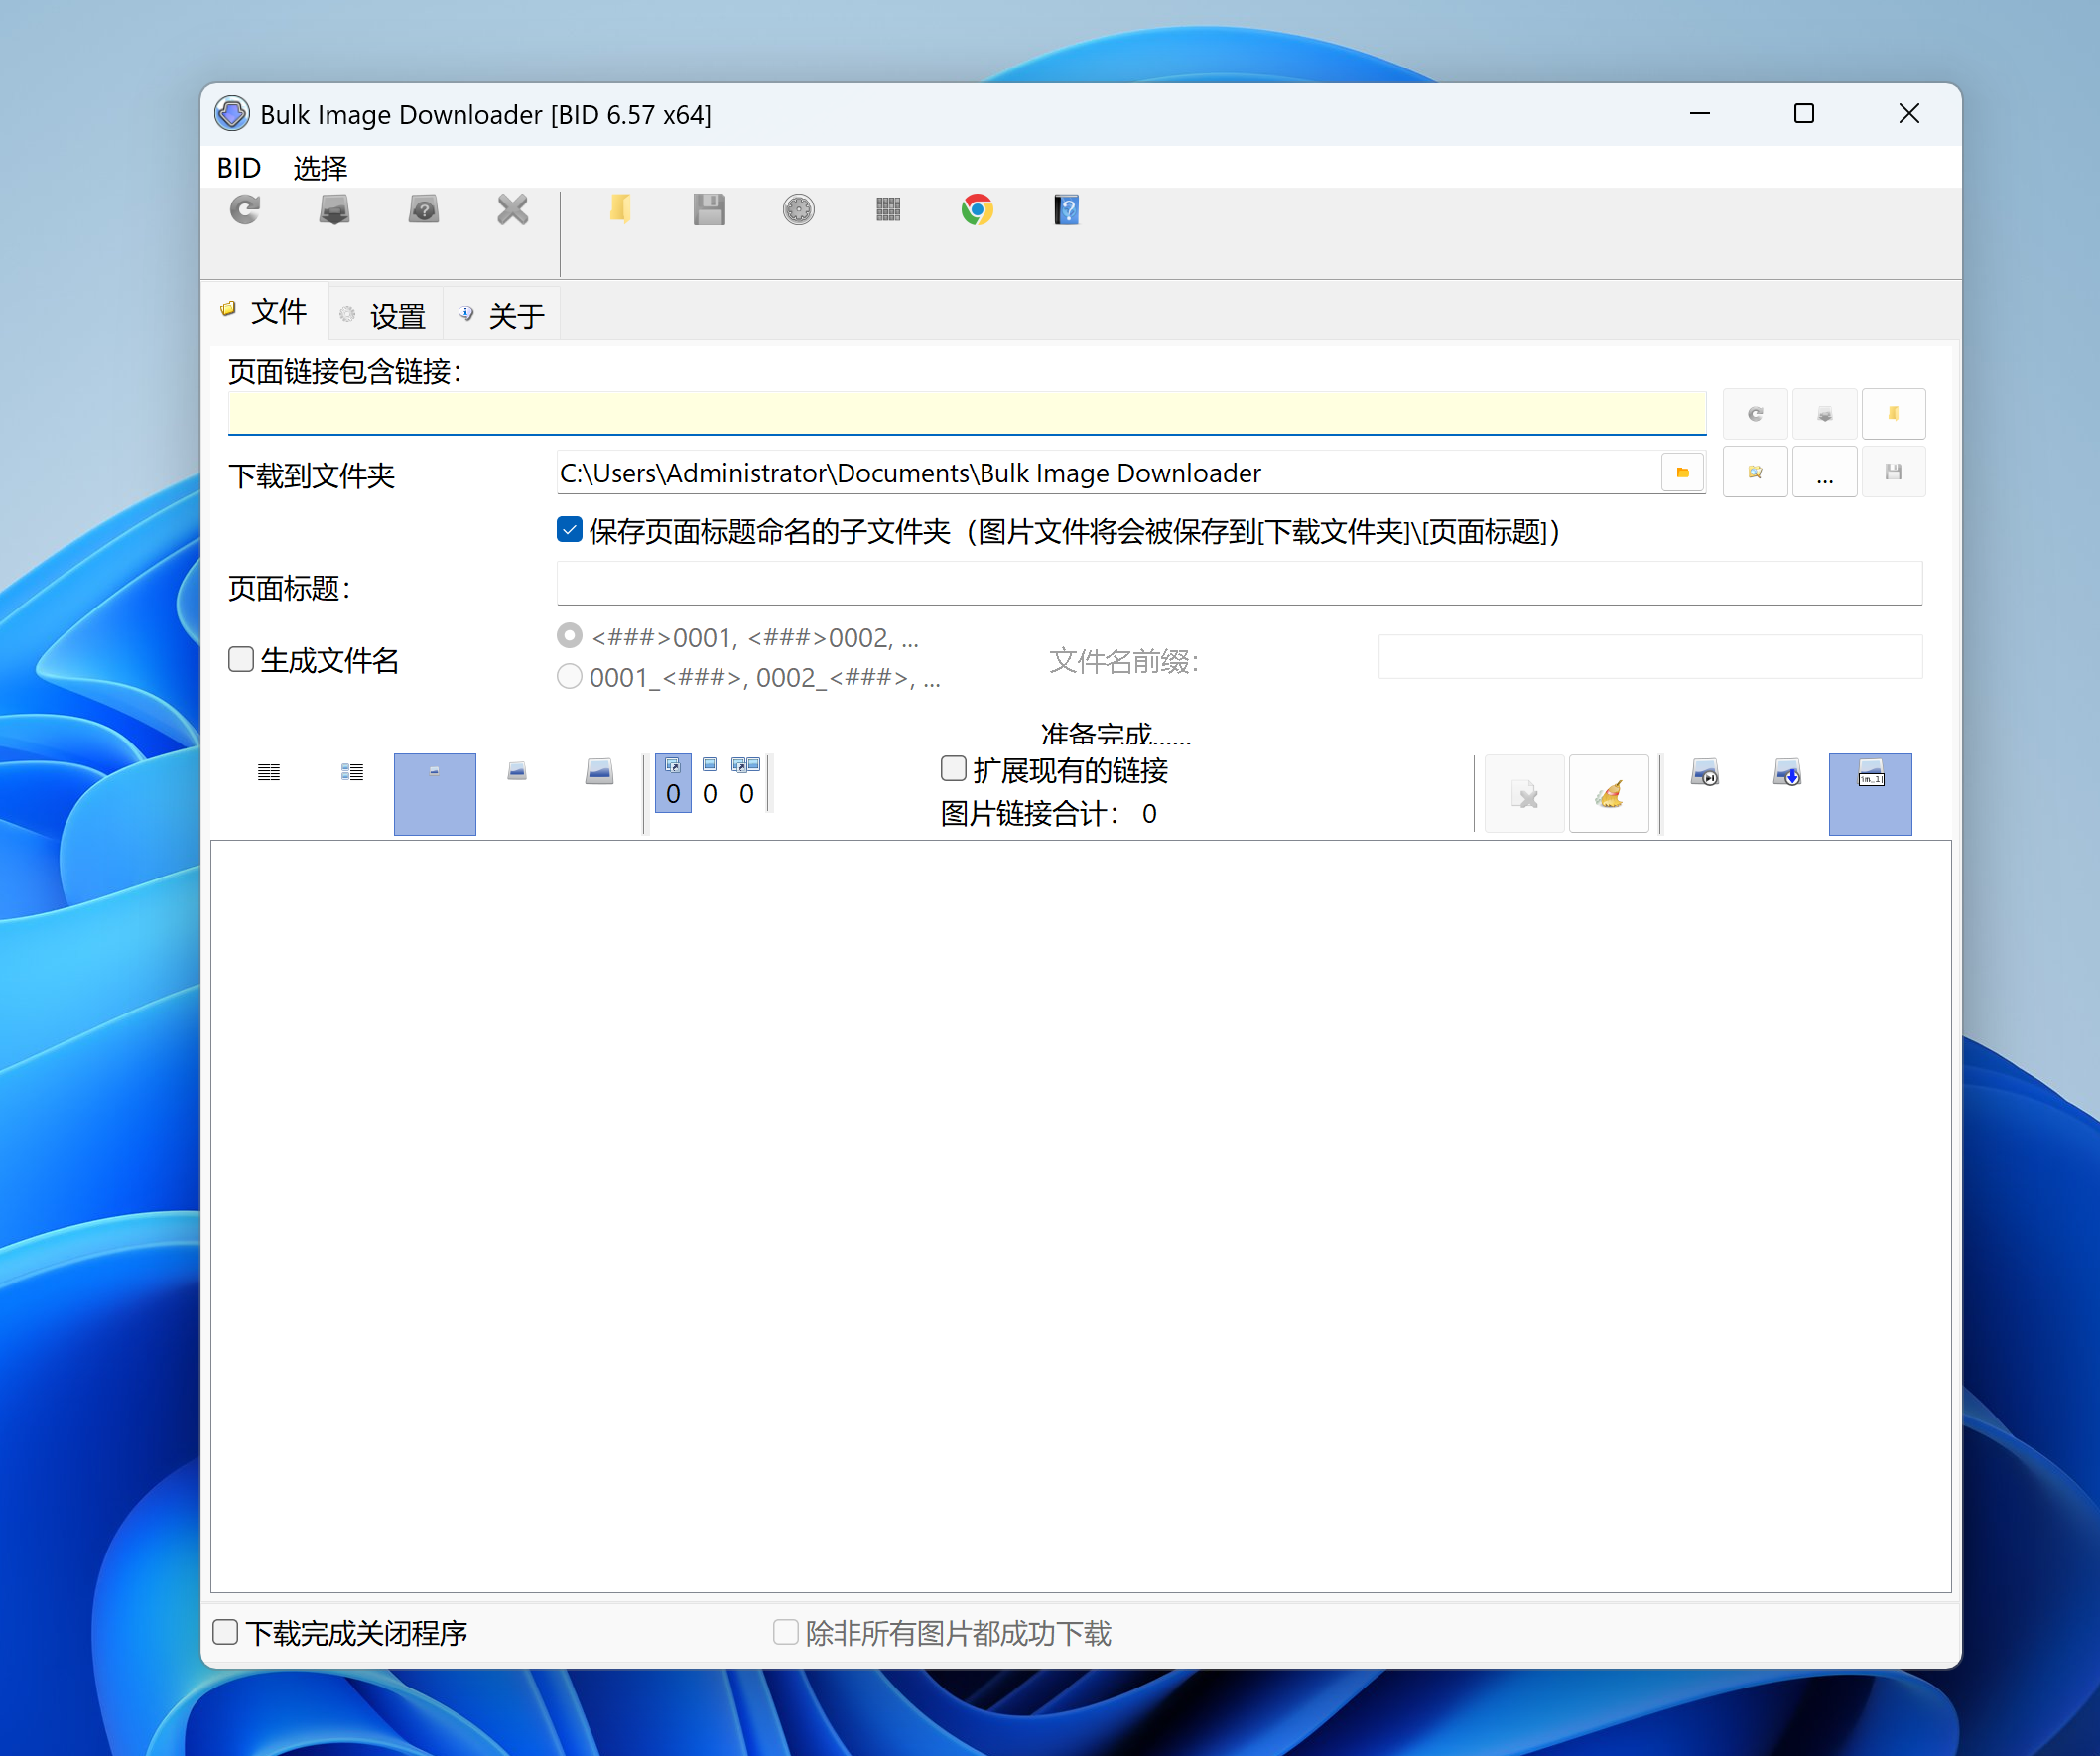Click the 页面标题 input field
This screenshot has height=1756, width=2100.
[x=1240, y=583]
